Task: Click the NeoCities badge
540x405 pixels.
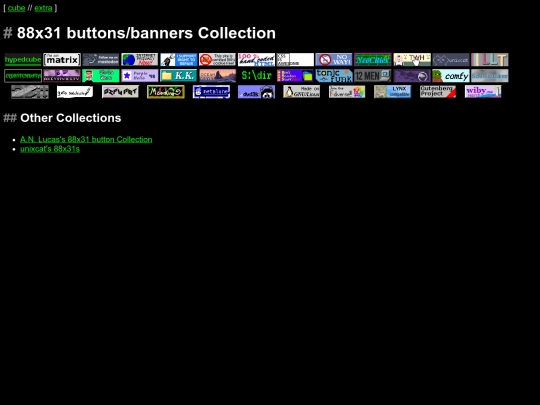Action: pyautogui.click(x=373, y=60)
